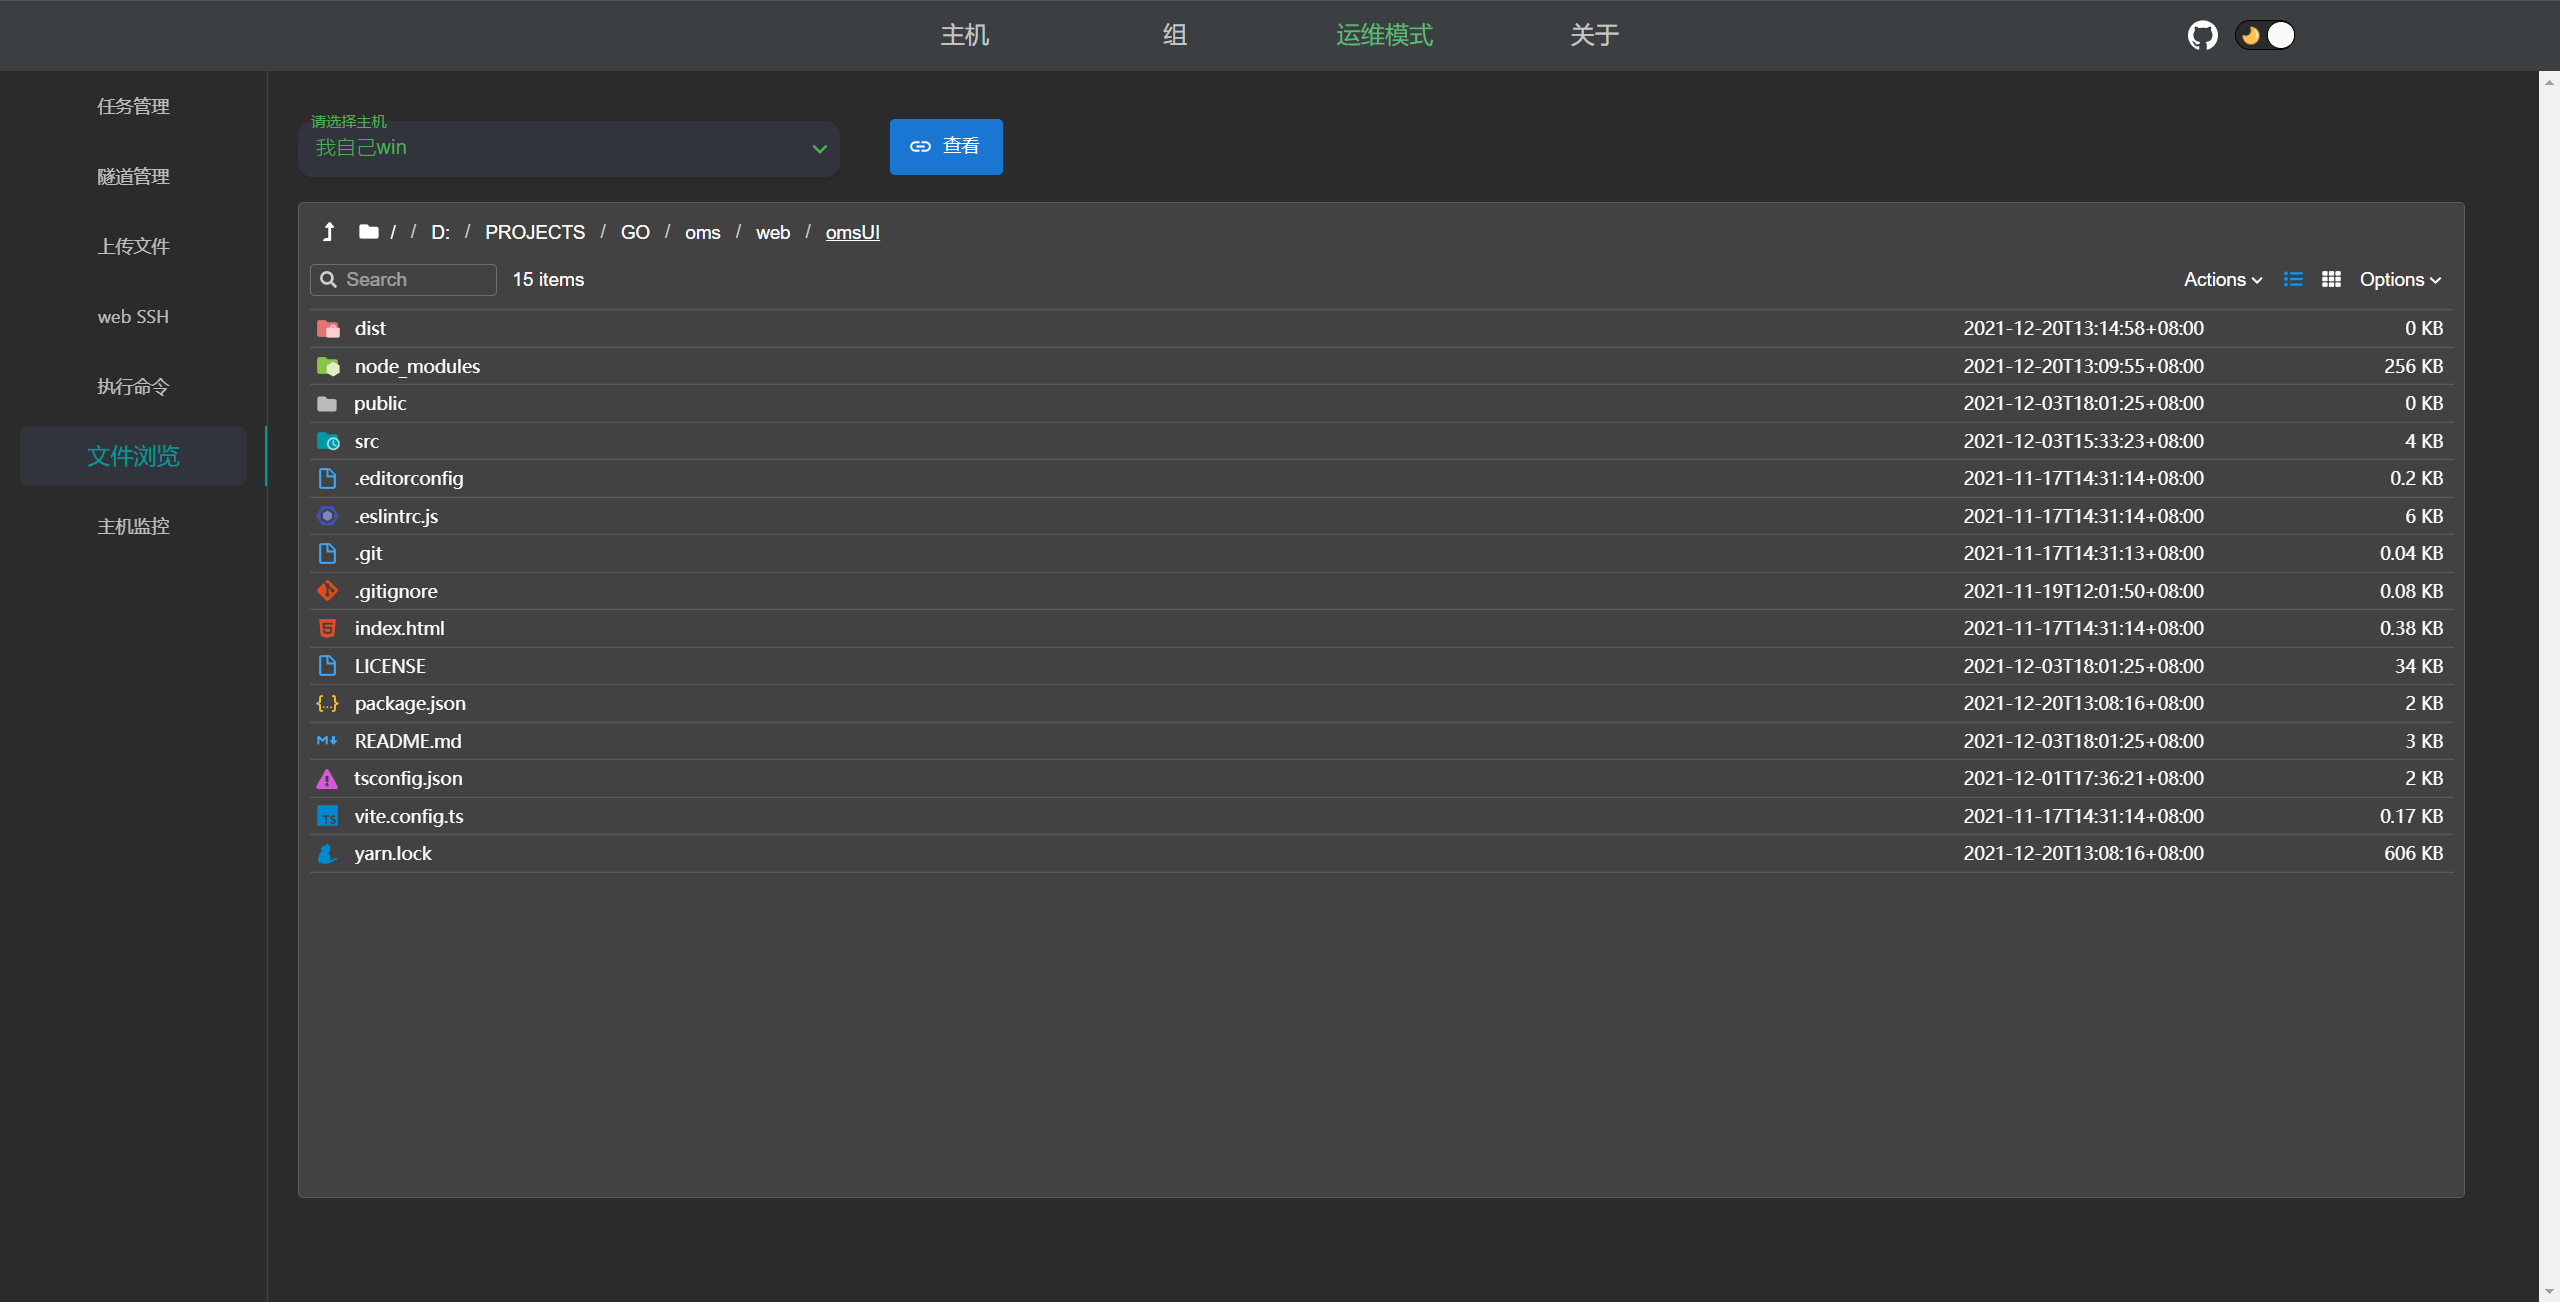Click the tsconfig.json file icon
This screenshot has height=1302, width=2560.
[327, 778]
